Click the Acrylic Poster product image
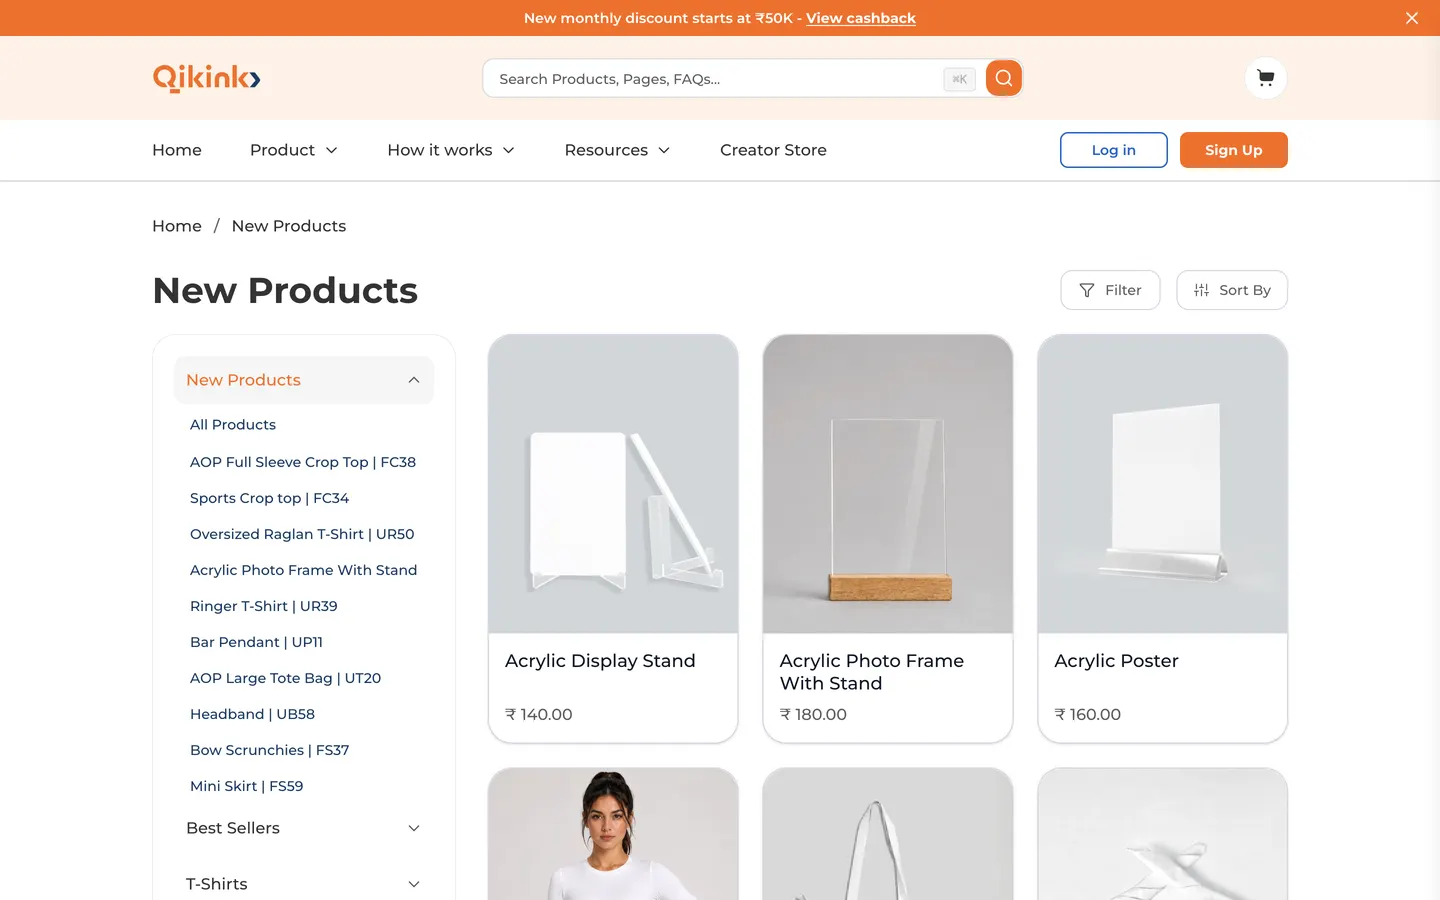The width and height of the screenshot is (1440, 900). tap(1163, 484)
